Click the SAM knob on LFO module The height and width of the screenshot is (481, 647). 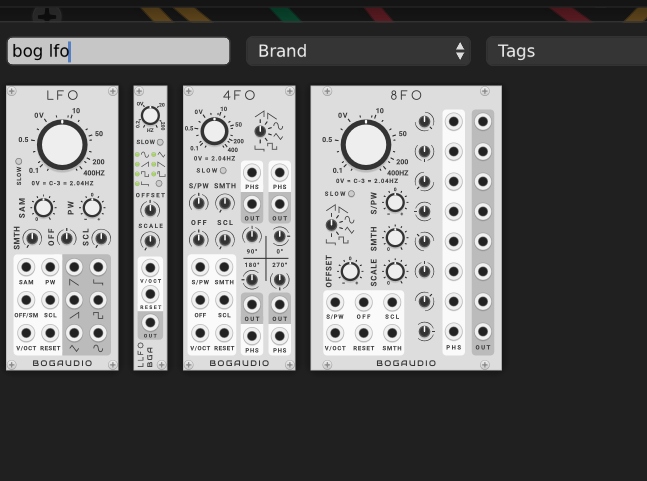click(x=43, y=207)
